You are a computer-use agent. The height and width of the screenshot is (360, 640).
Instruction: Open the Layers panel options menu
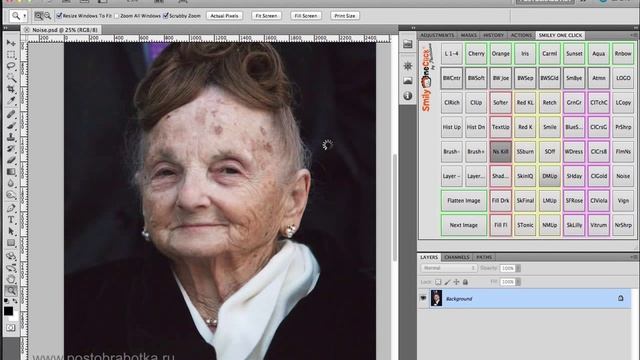[x=633, y=257]
